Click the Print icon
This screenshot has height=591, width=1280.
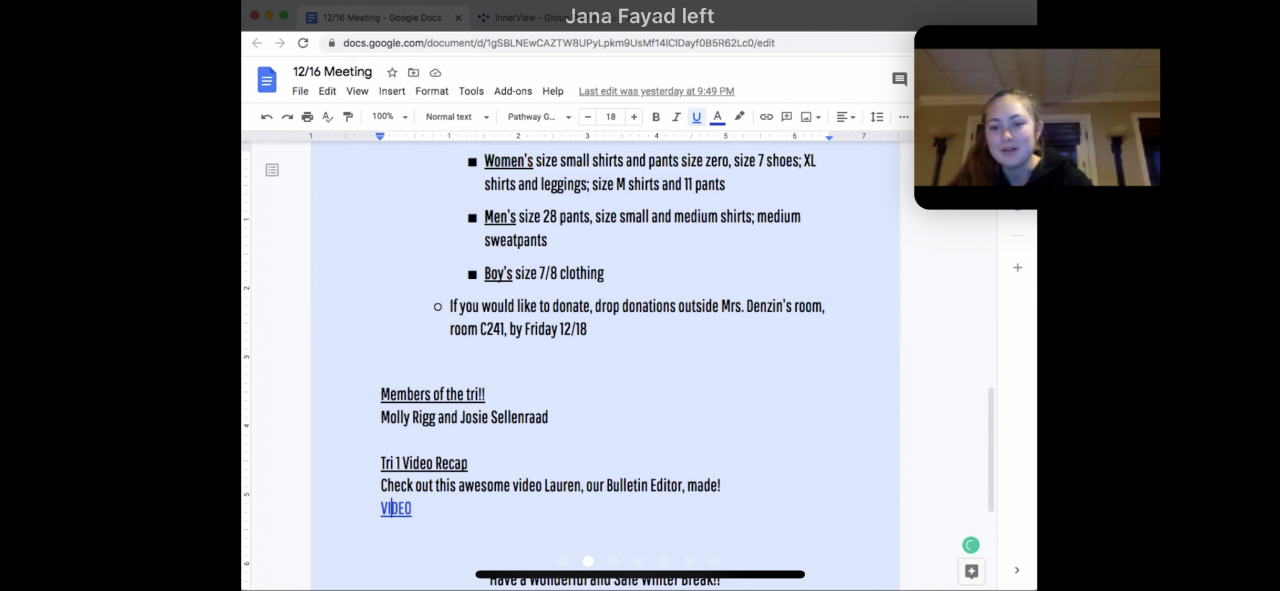[307, 117]
